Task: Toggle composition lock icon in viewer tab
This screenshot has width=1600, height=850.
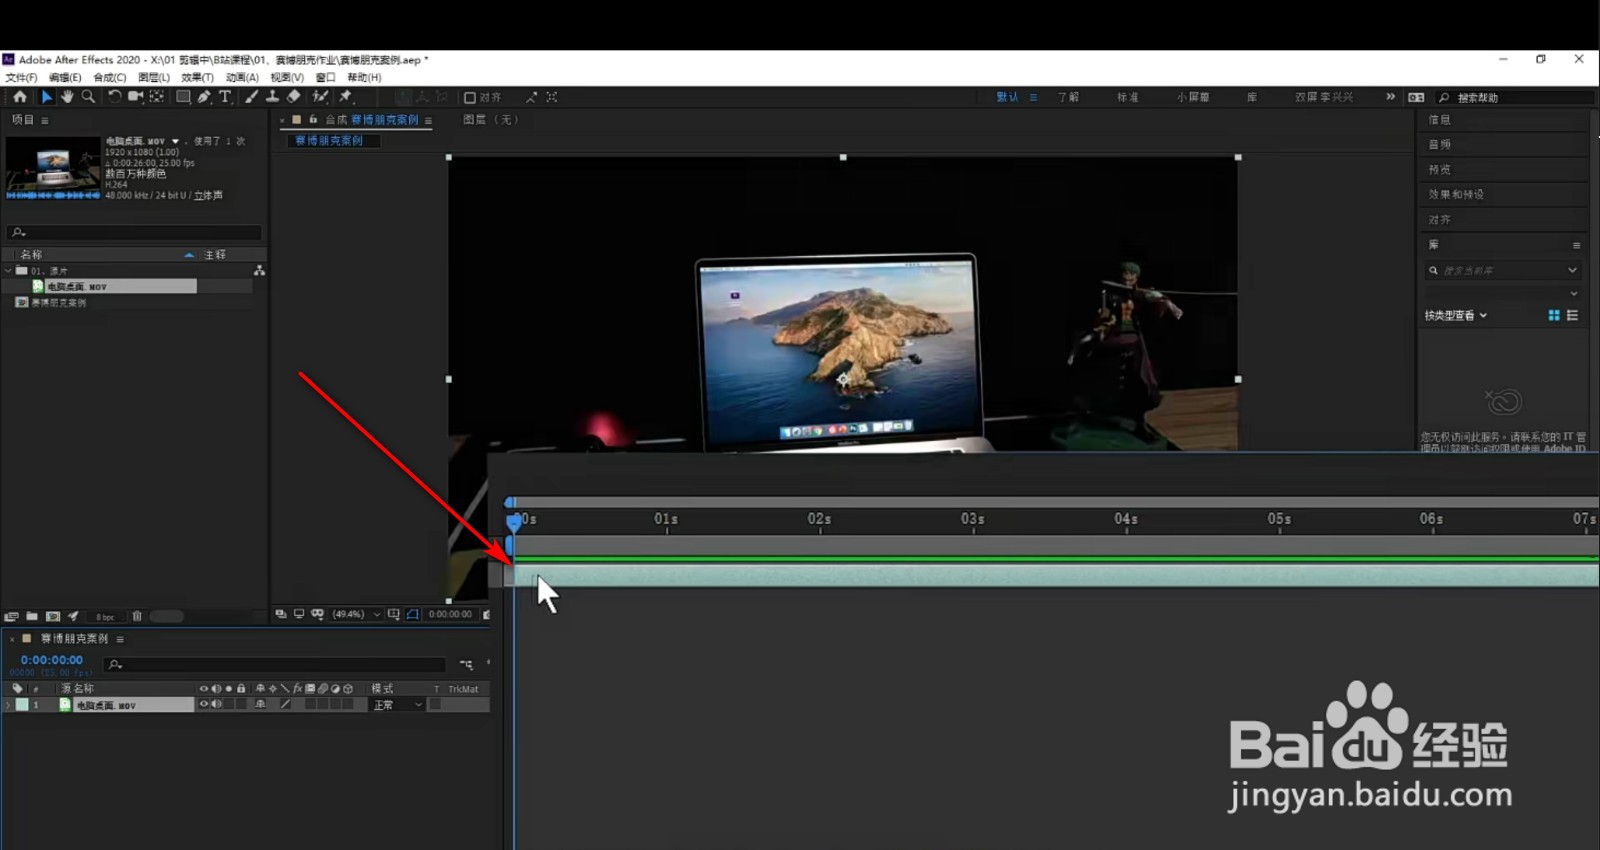Action: (x=313, y=119)
